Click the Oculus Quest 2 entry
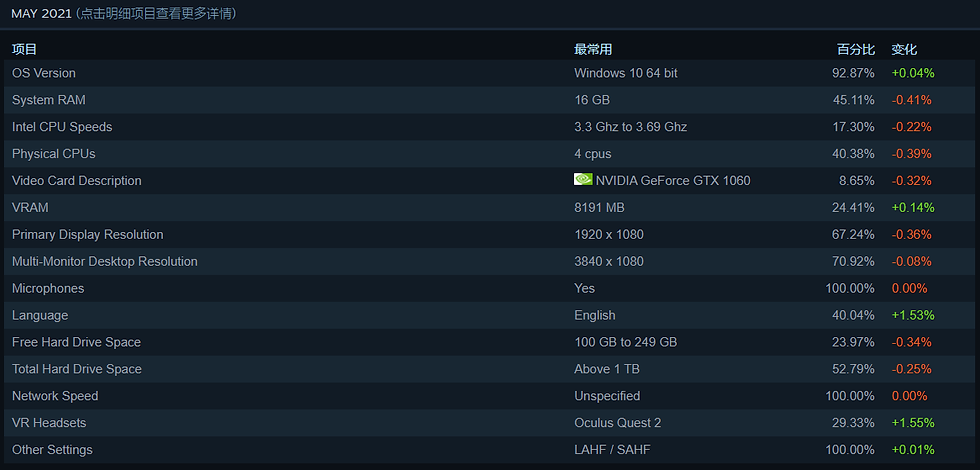 coord(618,422)
